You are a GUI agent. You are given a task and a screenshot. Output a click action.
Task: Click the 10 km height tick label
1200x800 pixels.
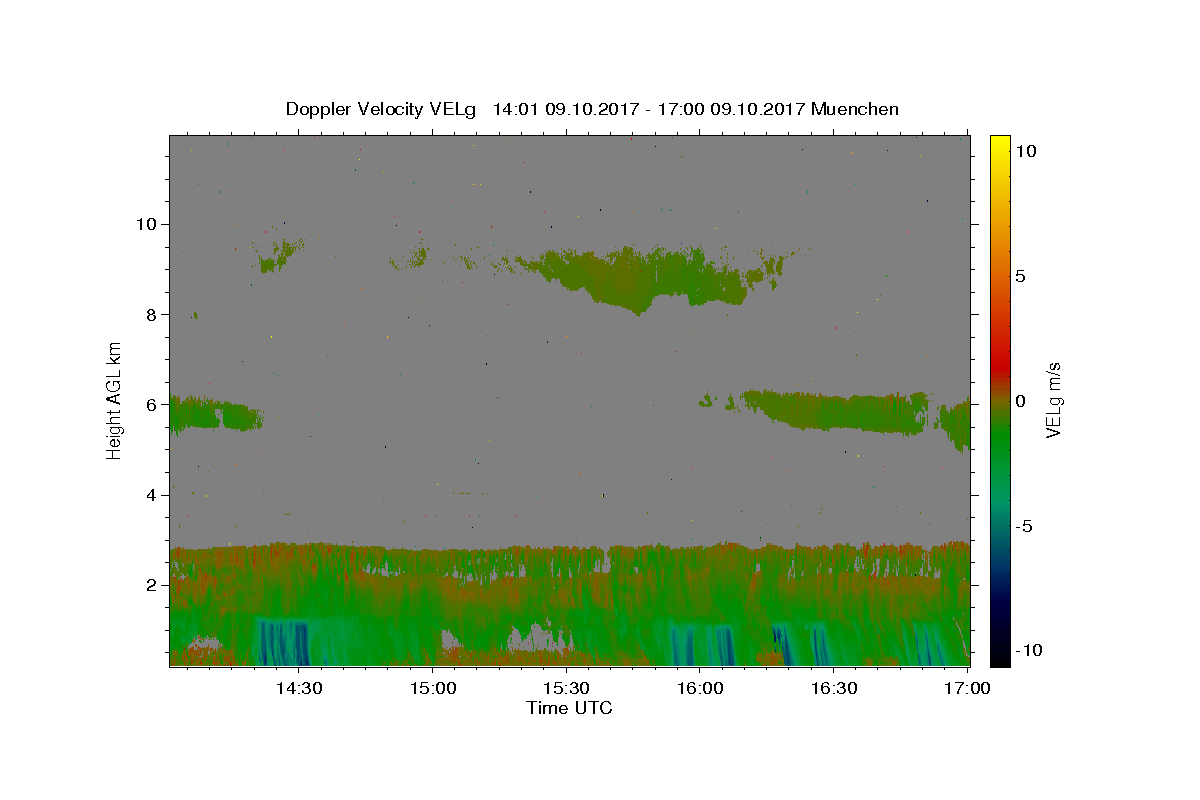coord(147,224)
